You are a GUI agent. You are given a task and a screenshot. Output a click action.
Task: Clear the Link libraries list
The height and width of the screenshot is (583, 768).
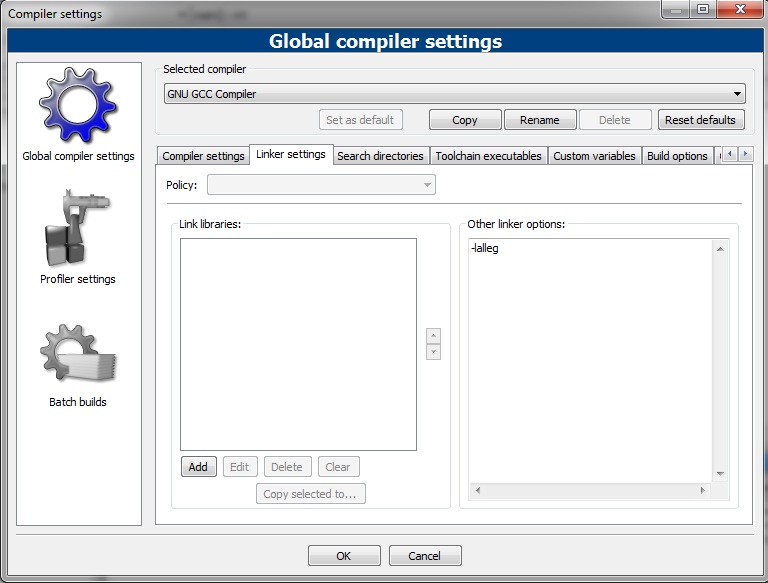338,467
